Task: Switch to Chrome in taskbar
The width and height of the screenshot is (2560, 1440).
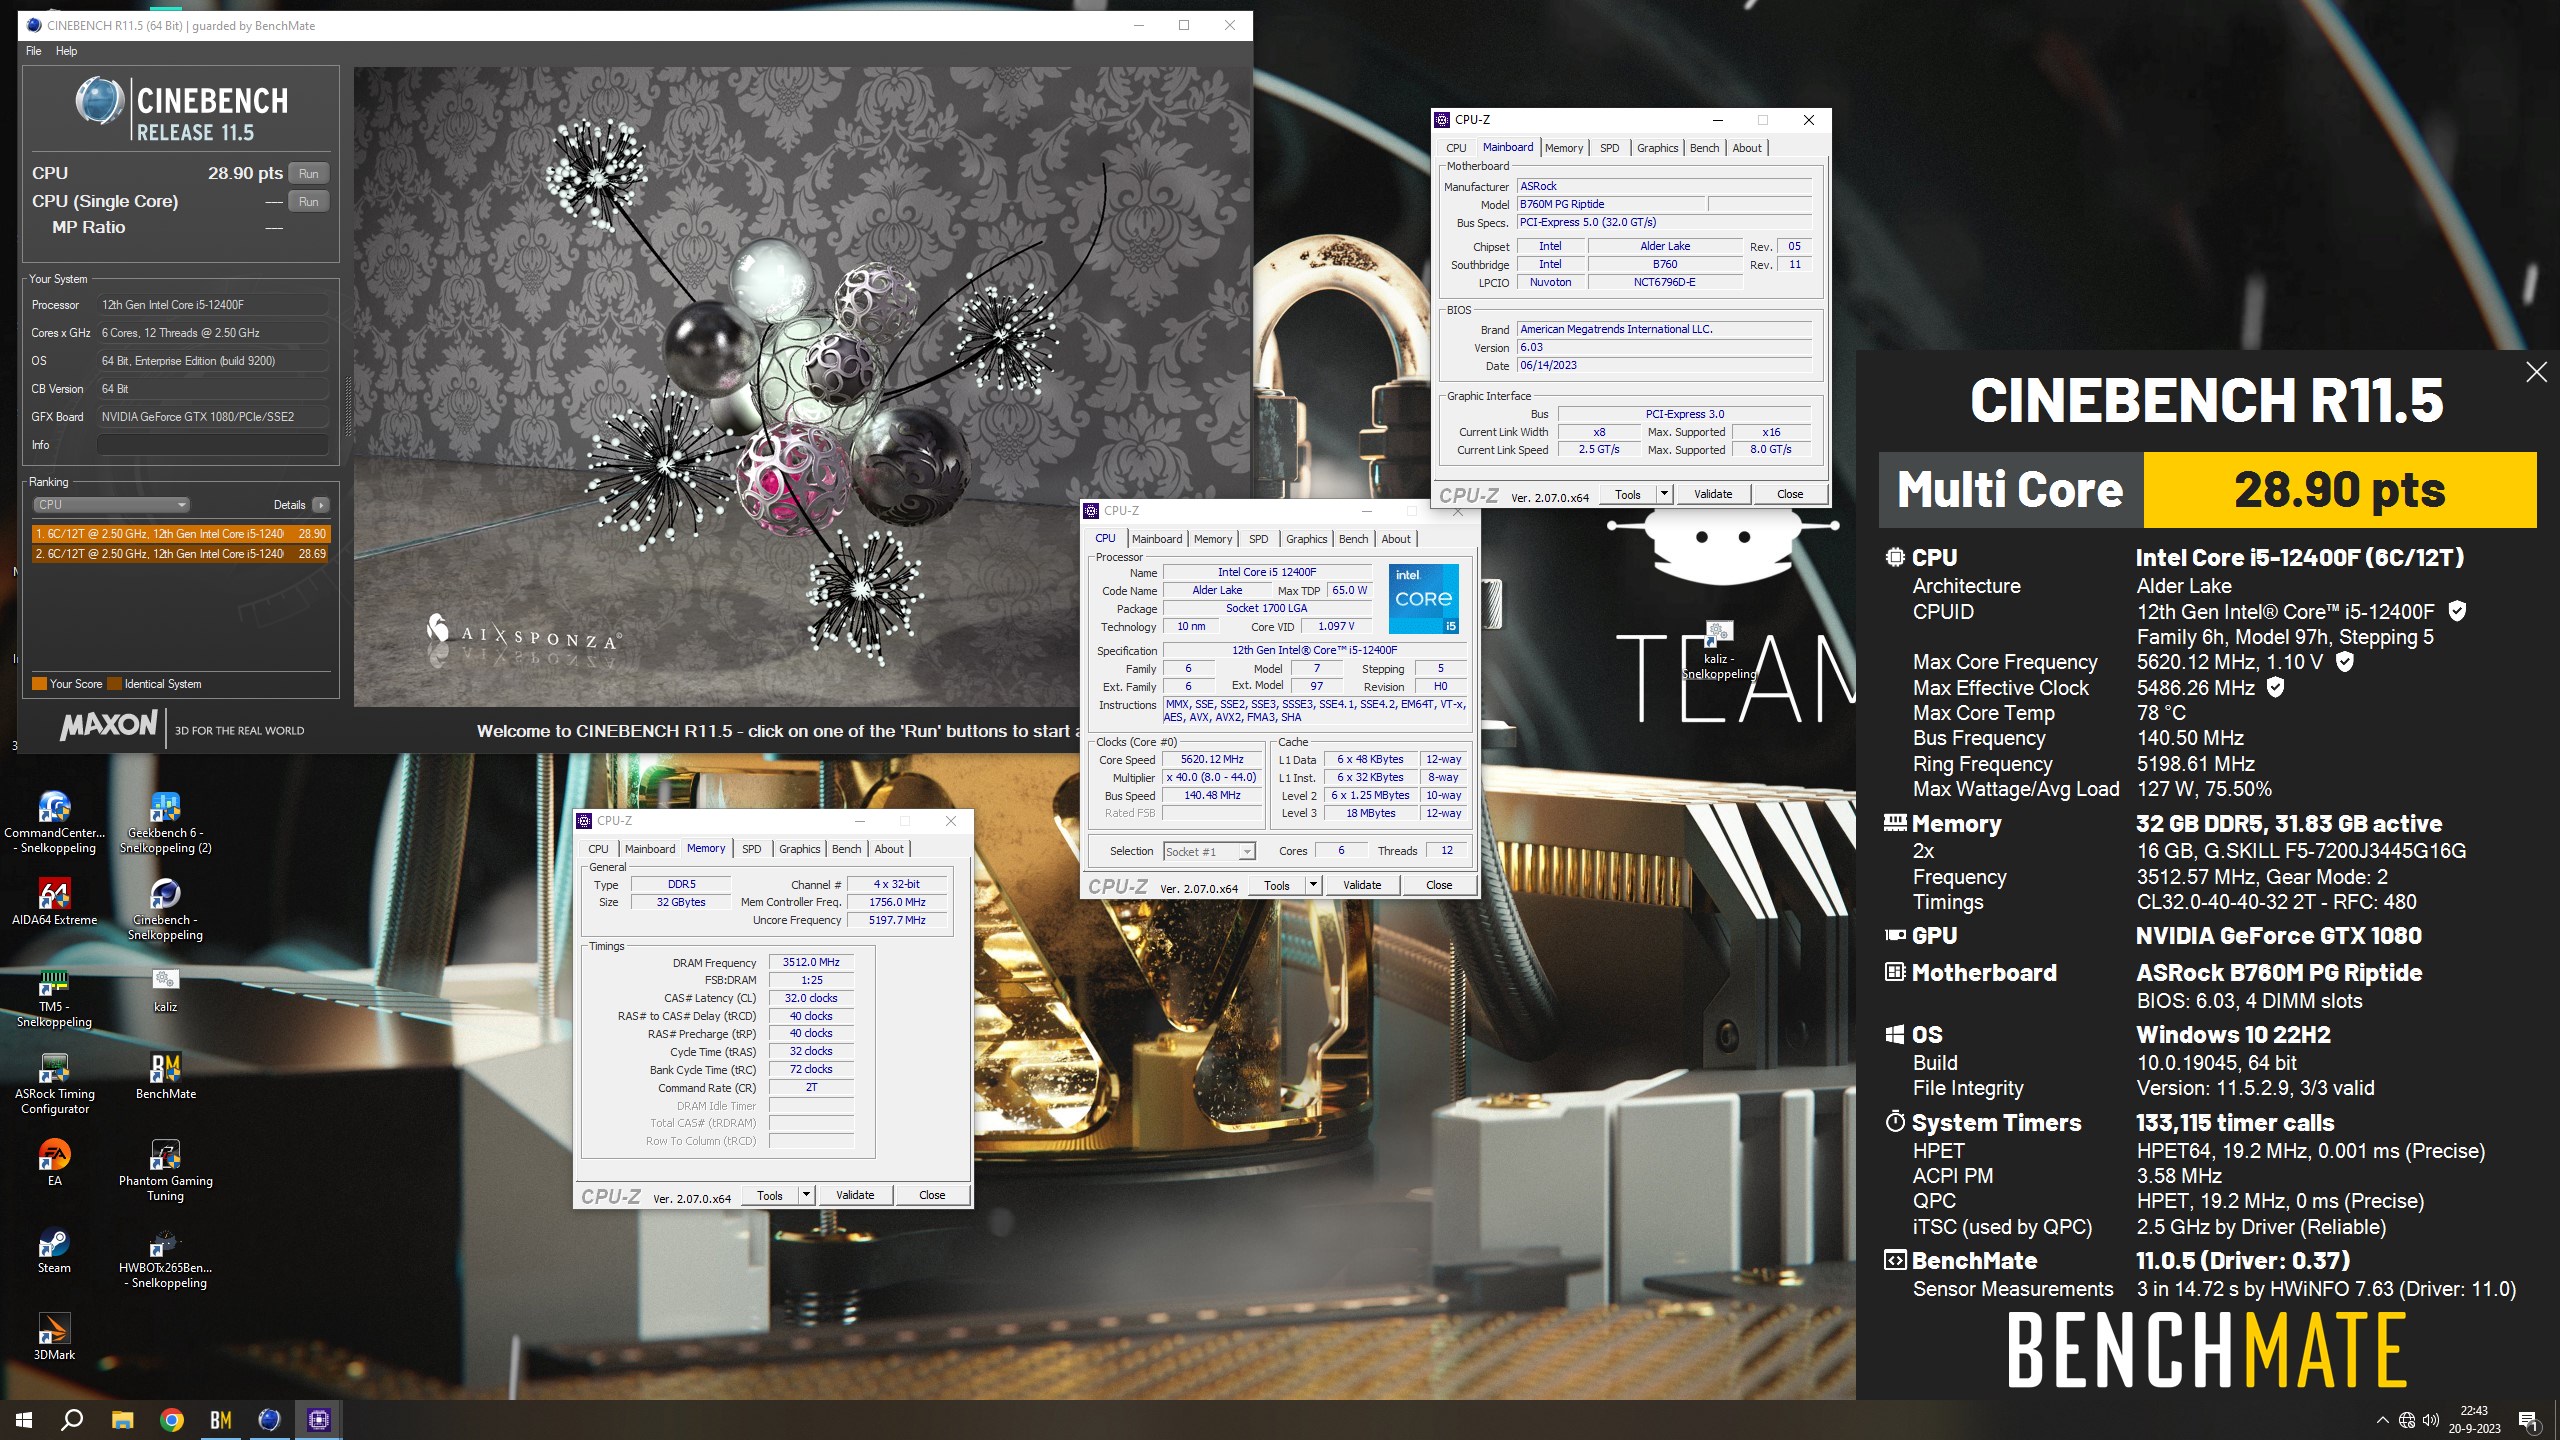Action: pos(172,1419)
